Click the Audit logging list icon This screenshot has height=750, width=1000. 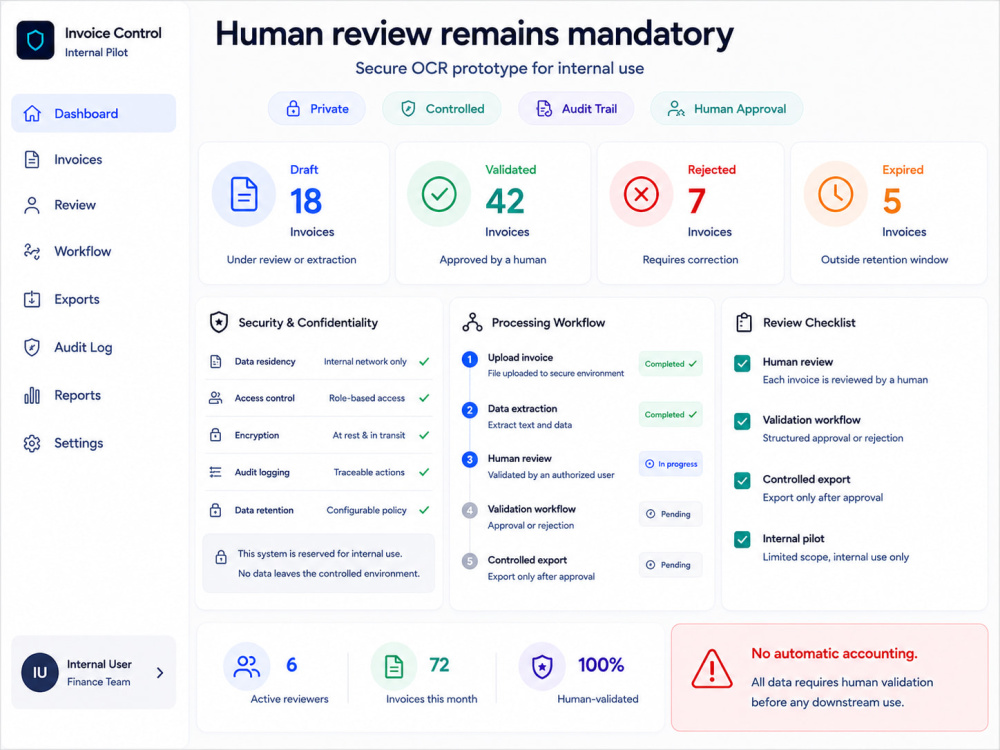(x=216, y=472)
